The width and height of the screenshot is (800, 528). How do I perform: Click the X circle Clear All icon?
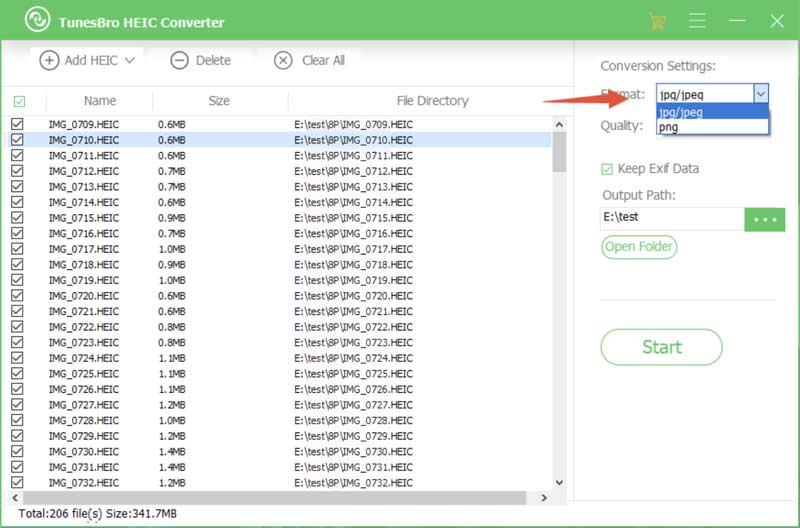(283, 60)
